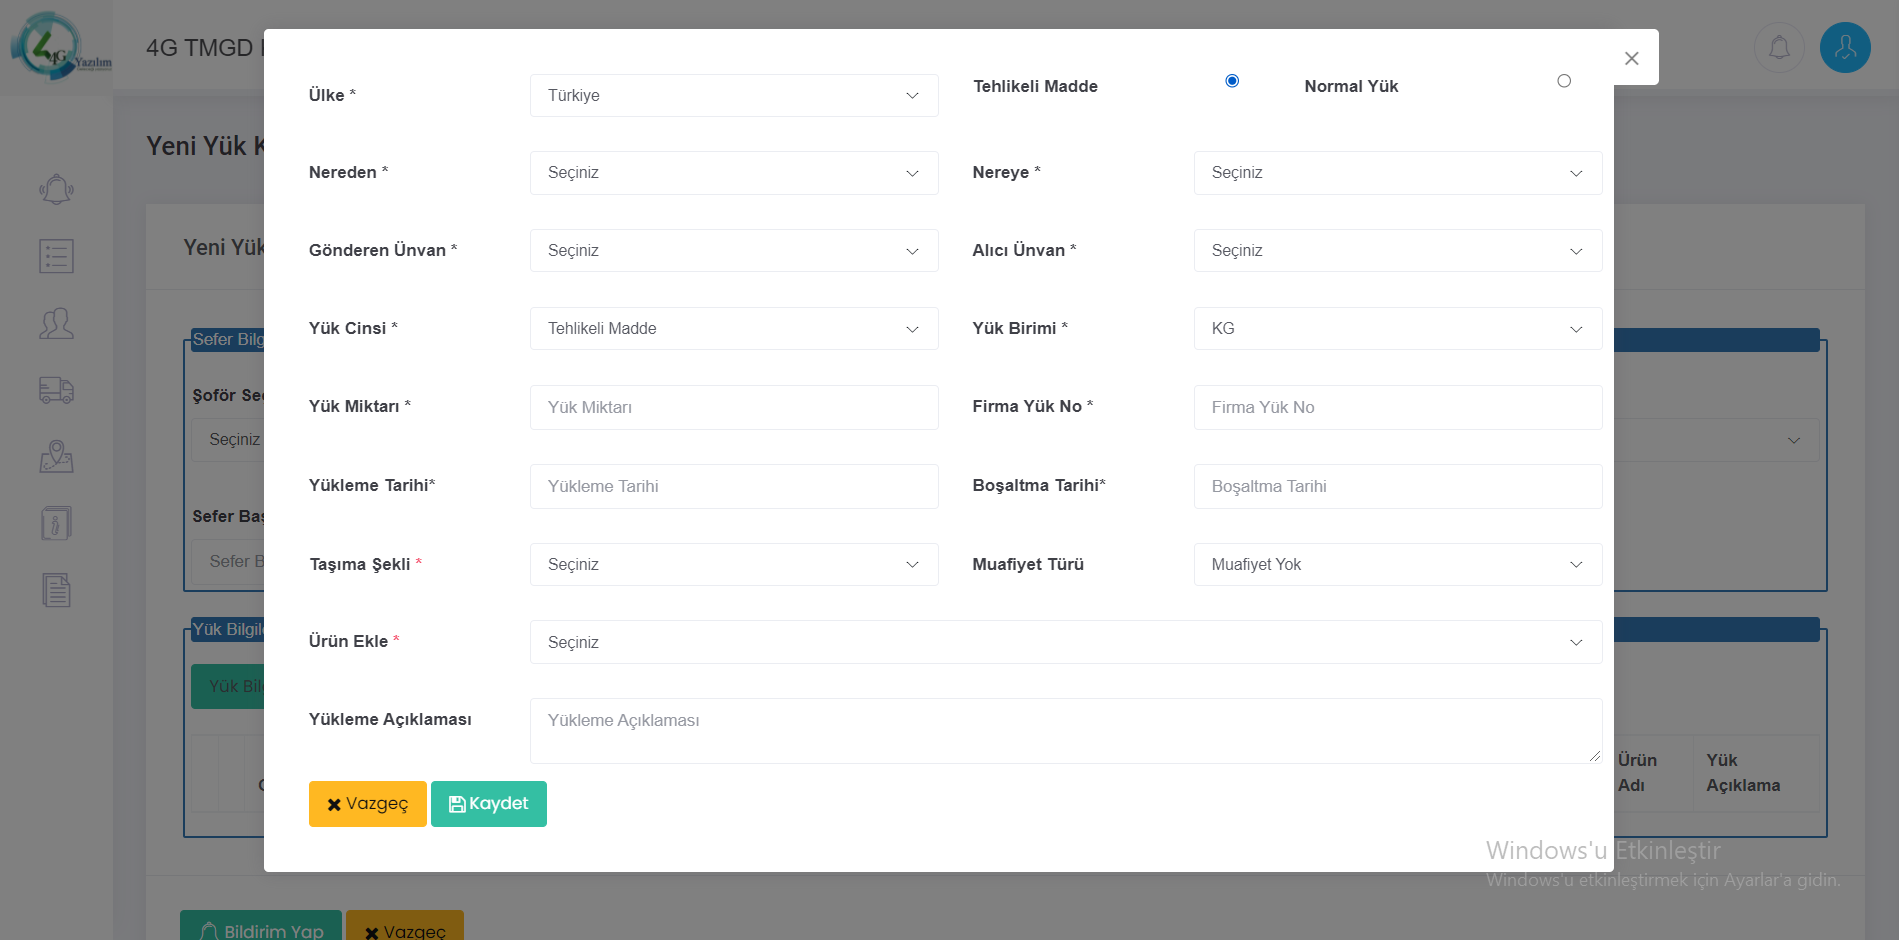Focus the Yük Miktarı input field
This screenshot has height=940, width=1899.
click(734, 407)
